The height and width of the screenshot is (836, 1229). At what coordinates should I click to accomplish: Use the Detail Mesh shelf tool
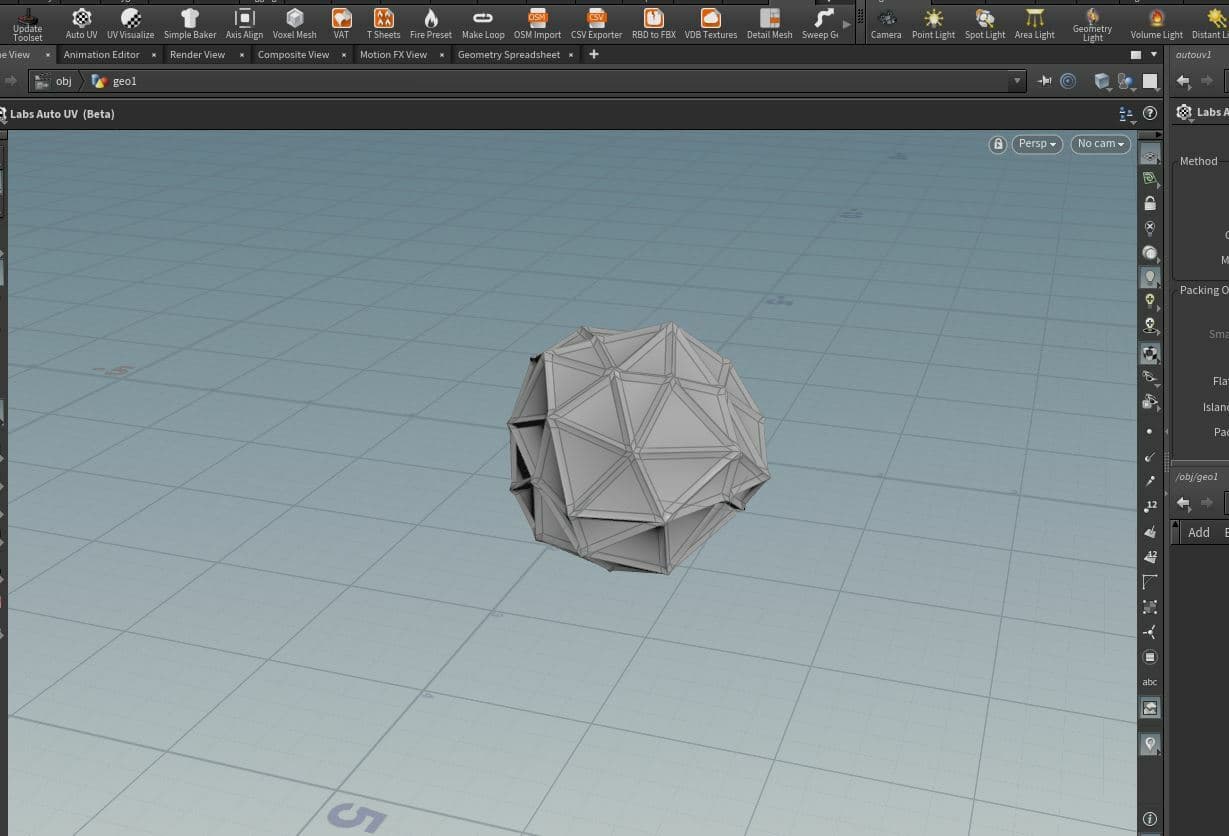click(x=769, y=24)
